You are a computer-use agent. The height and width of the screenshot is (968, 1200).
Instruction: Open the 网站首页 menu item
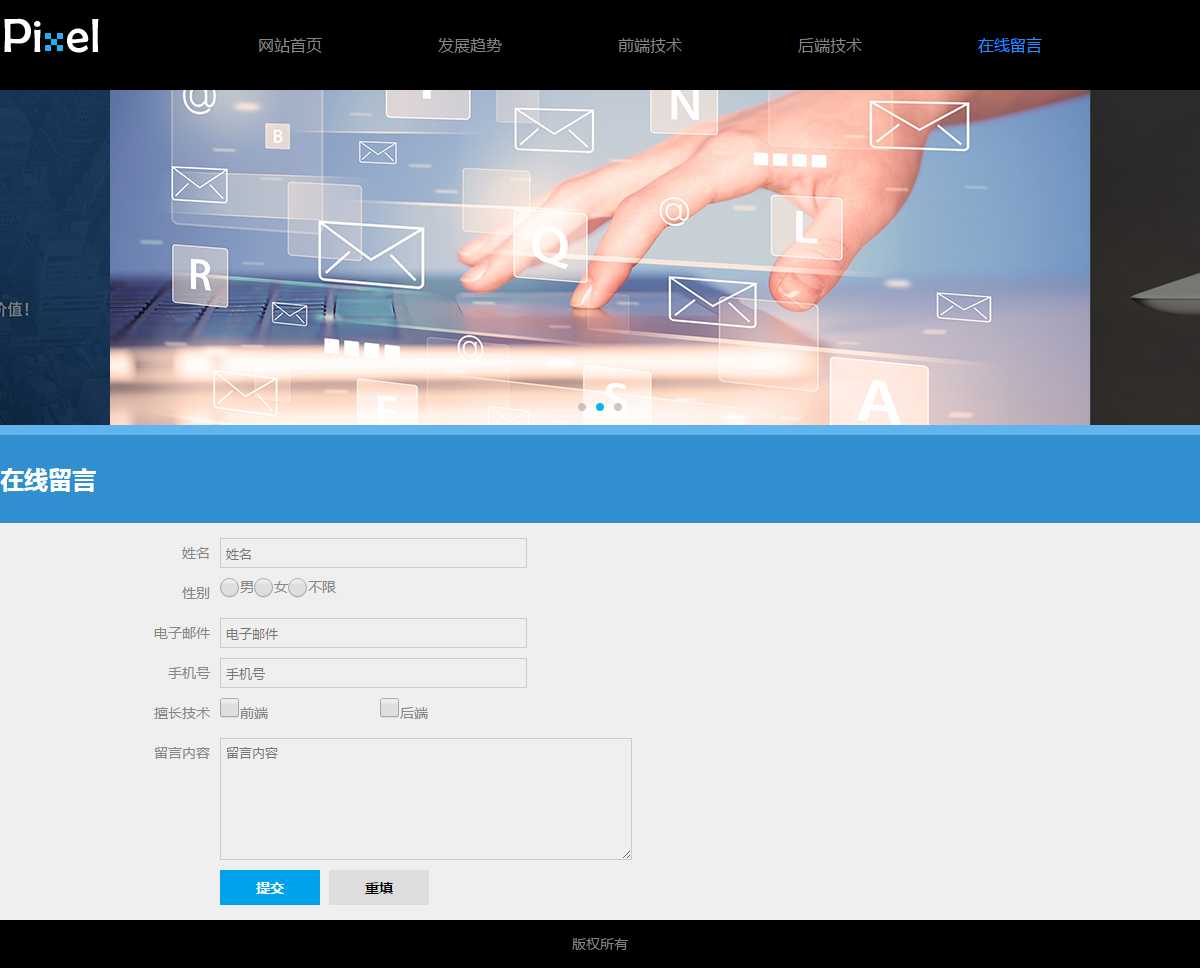(290, 45)
